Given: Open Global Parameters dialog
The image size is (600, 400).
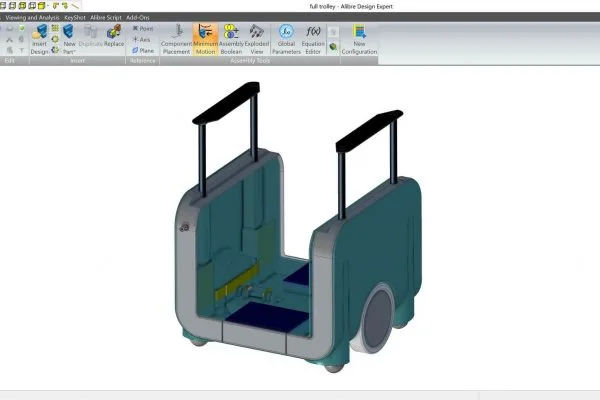Looking at the screenshot, I should pyautogui.click(x=286, y=39).
